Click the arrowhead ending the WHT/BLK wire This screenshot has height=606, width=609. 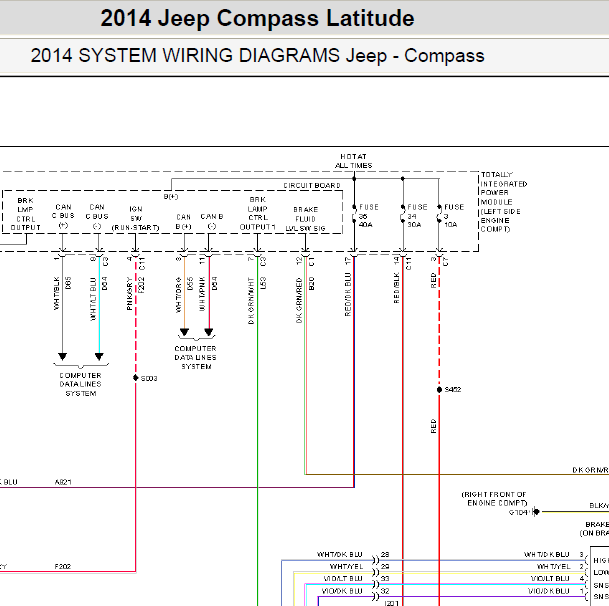(63, 356)
